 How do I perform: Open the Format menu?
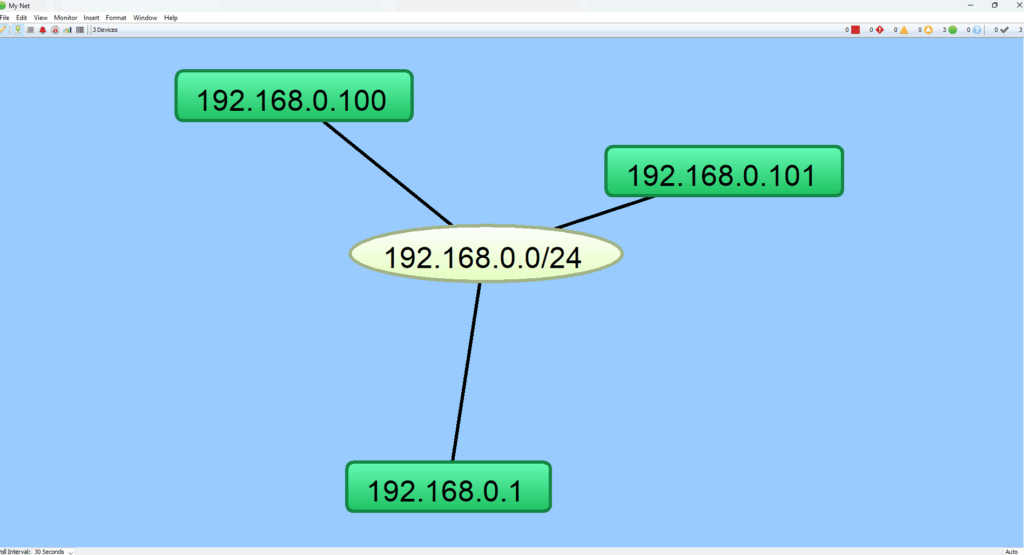coord(116,18)
